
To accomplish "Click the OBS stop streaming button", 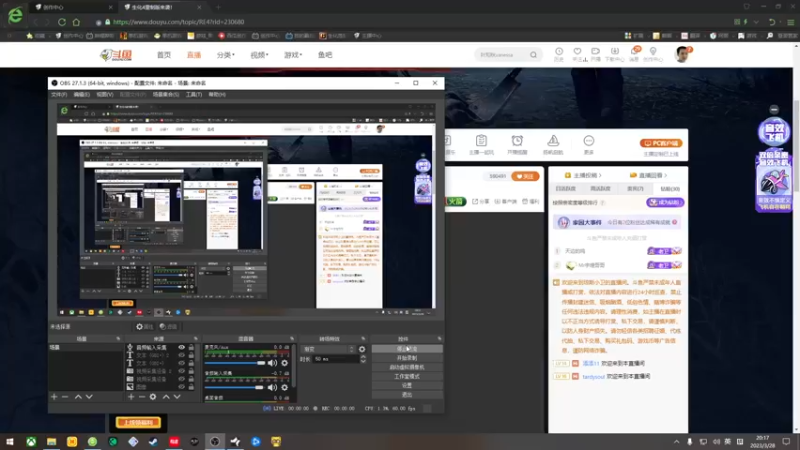I will [407, 349].
